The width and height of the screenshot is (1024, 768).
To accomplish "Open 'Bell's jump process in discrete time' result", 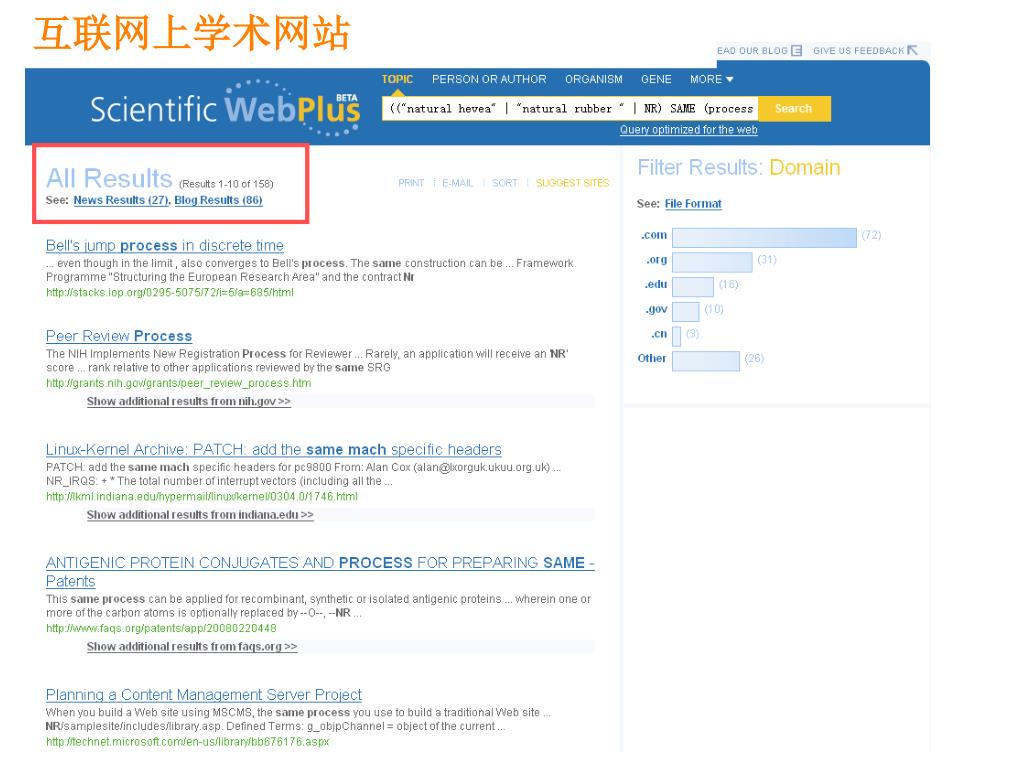I will coord(165,246).
